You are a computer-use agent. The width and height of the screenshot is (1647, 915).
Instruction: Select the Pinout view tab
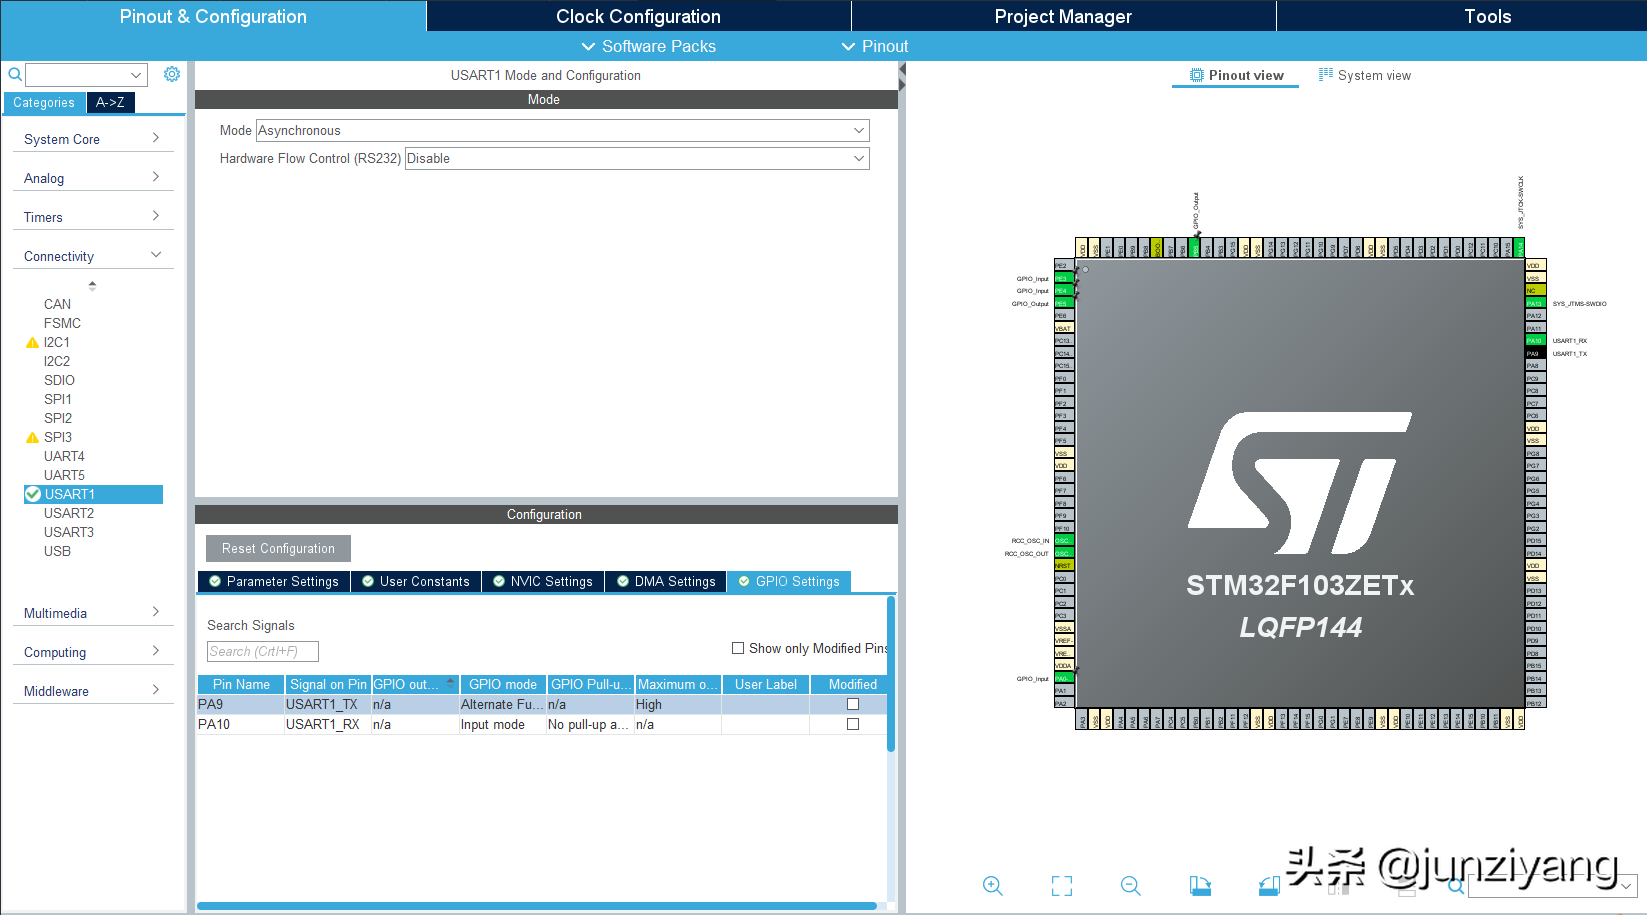point(1236,76)
